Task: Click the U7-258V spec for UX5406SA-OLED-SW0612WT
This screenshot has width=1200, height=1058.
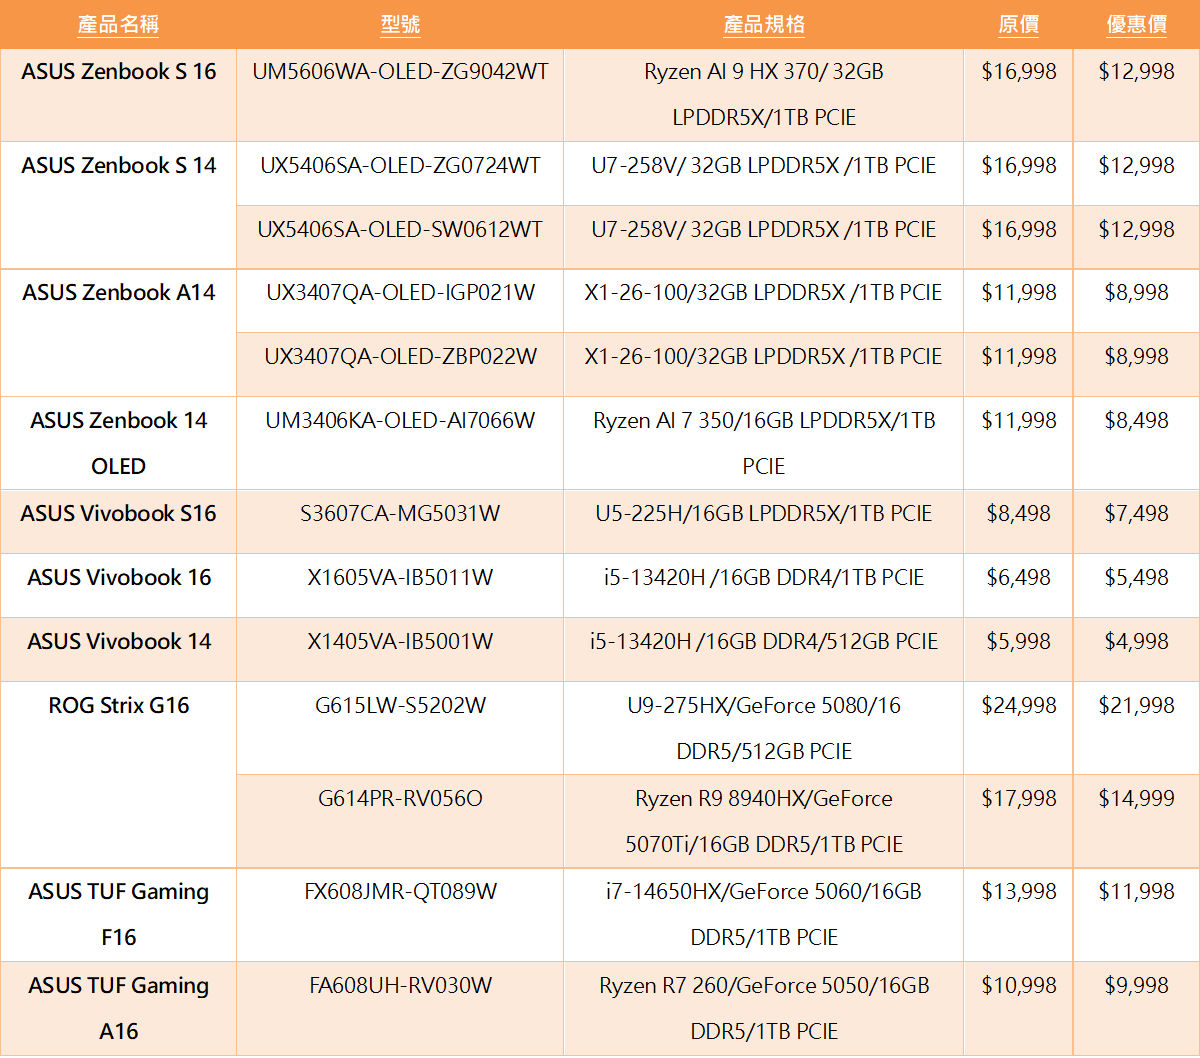Action: [x=764, y=229]
